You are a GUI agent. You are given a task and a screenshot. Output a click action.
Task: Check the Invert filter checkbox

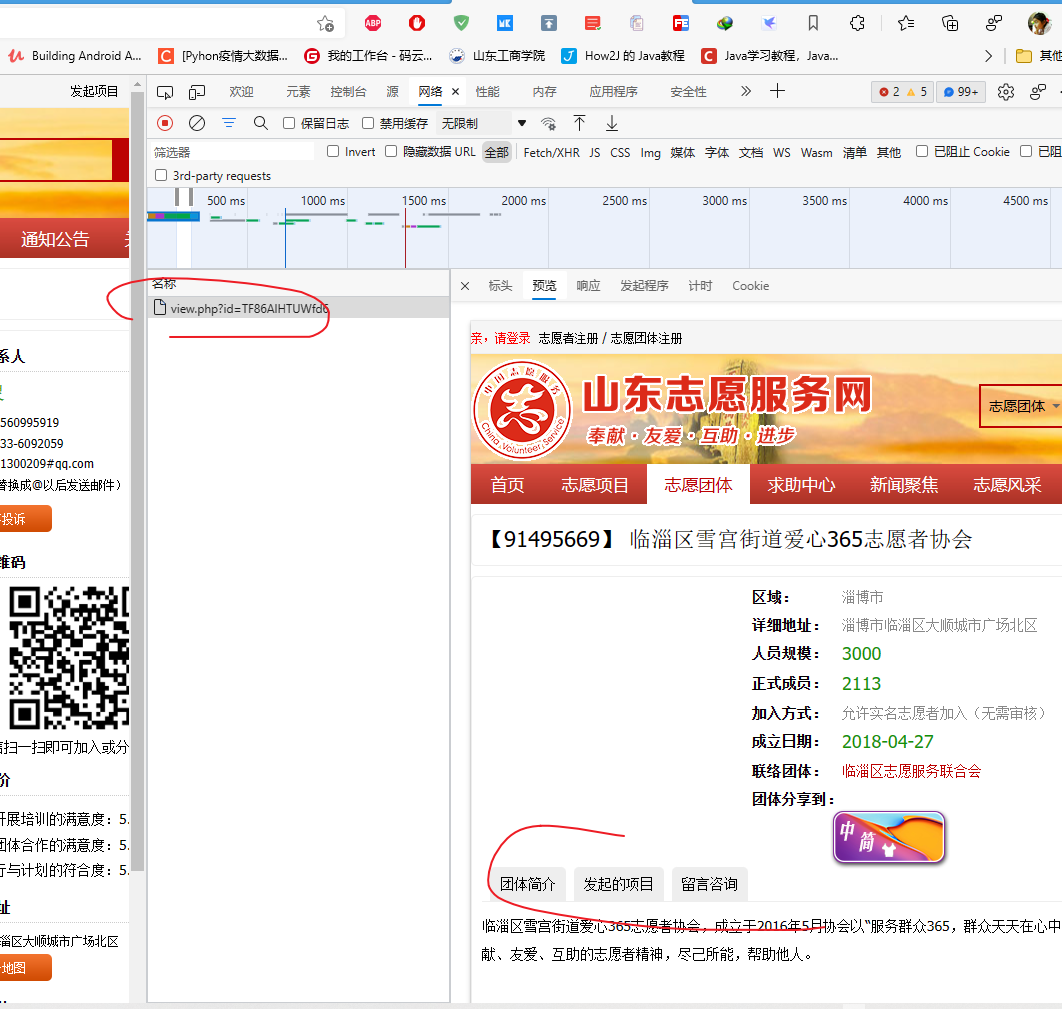point(333,151)
